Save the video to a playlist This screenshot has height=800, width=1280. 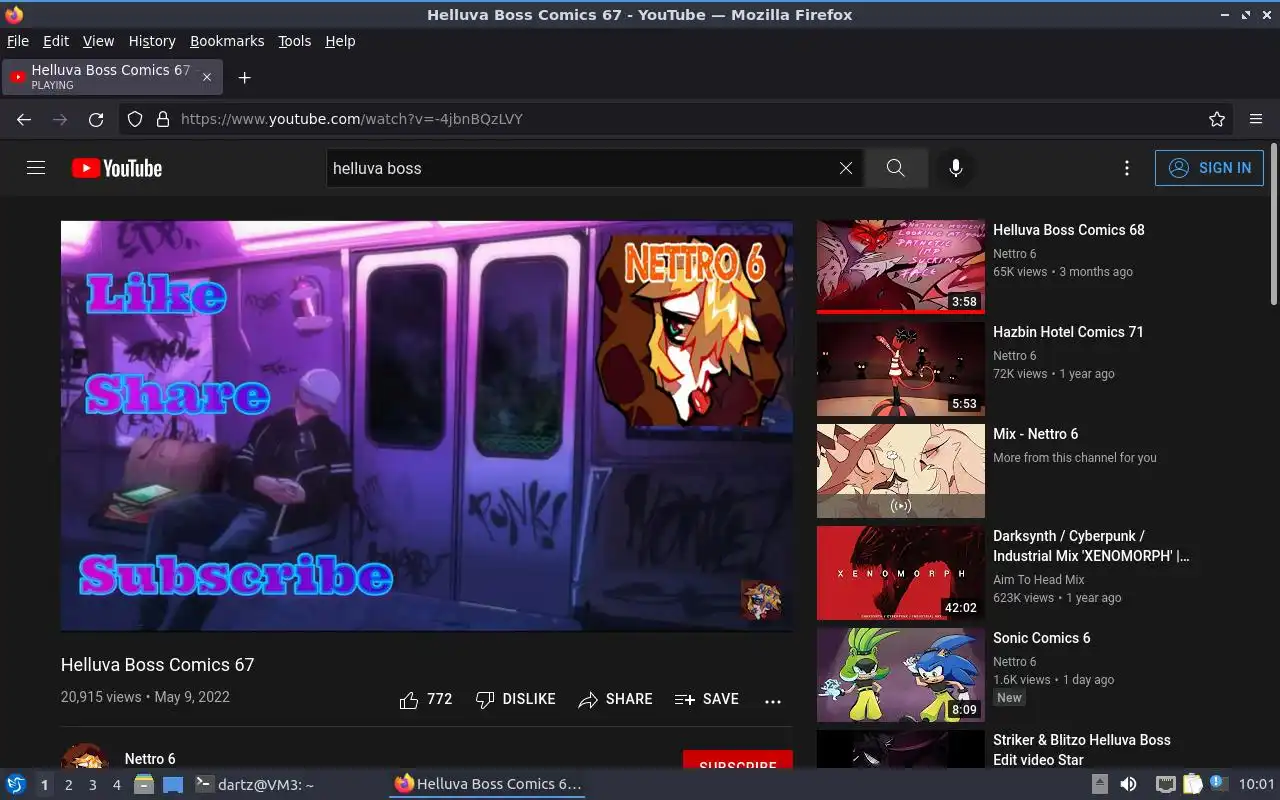(707, 699)
